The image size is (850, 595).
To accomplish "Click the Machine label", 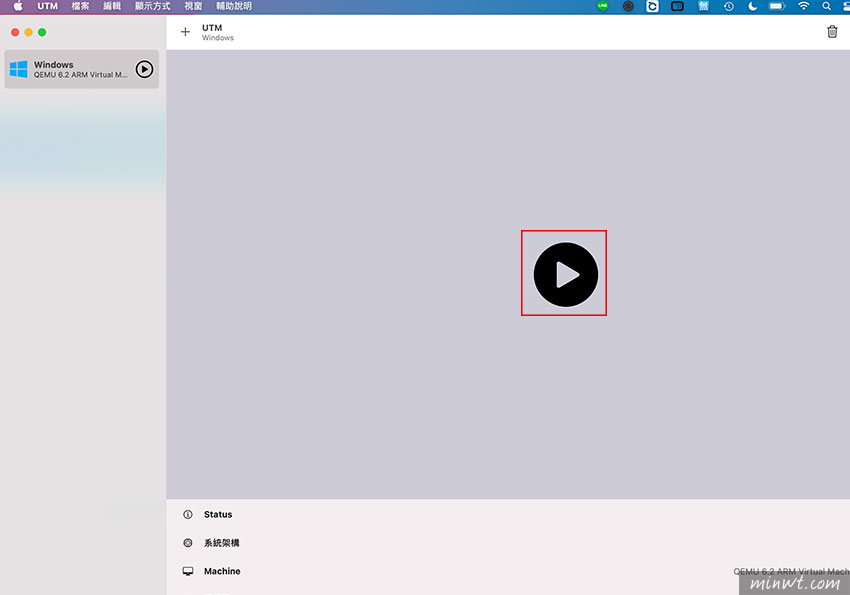I will coord(222,571).
